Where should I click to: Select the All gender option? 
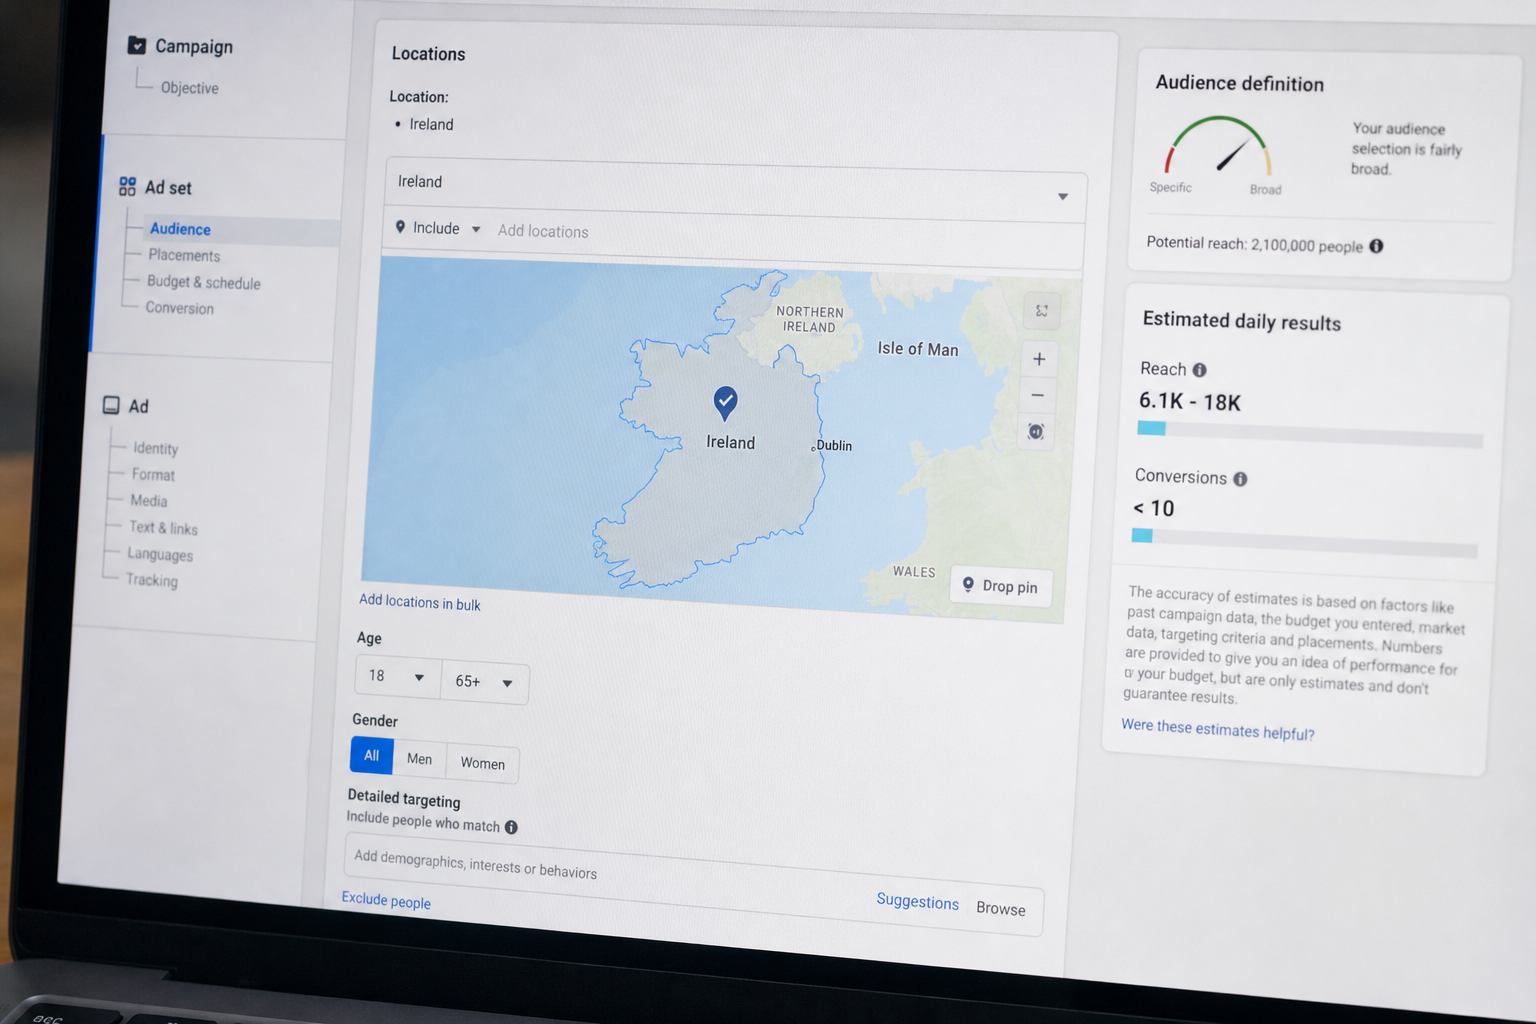pos(372,755)
